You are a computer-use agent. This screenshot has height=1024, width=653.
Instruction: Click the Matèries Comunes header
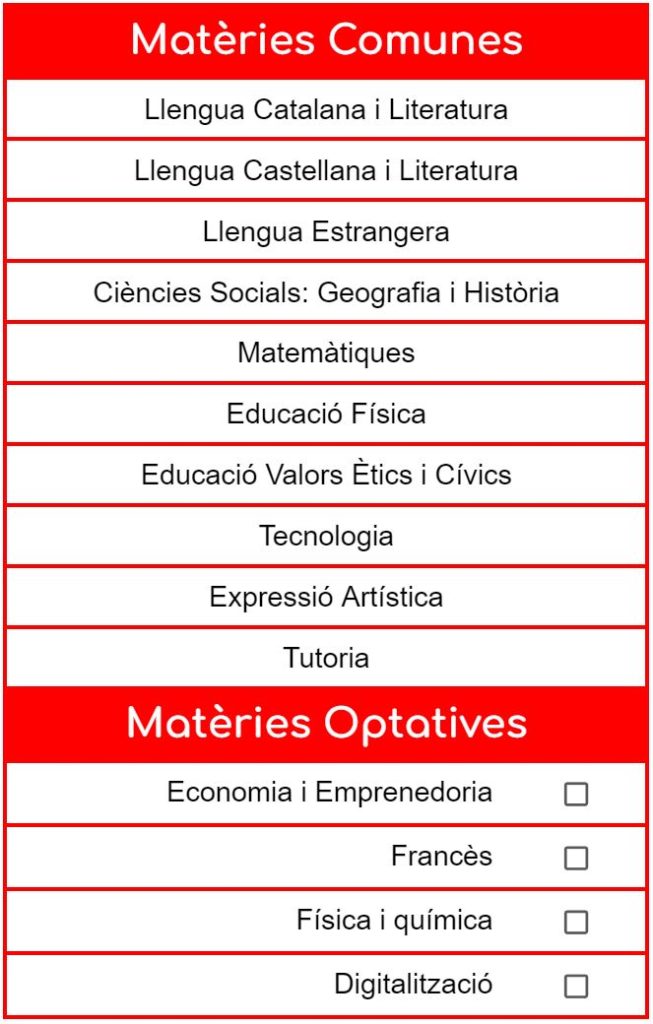pos(326,40)
